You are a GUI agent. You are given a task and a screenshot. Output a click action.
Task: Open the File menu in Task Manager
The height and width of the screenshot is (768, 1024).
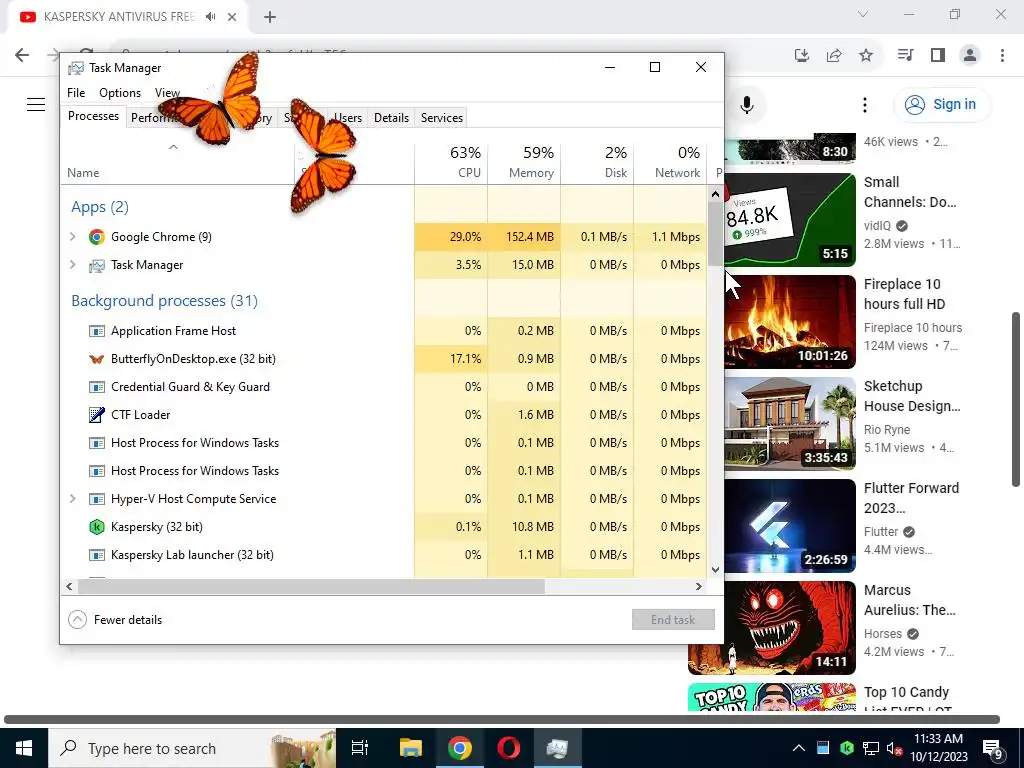pos(76,93)
